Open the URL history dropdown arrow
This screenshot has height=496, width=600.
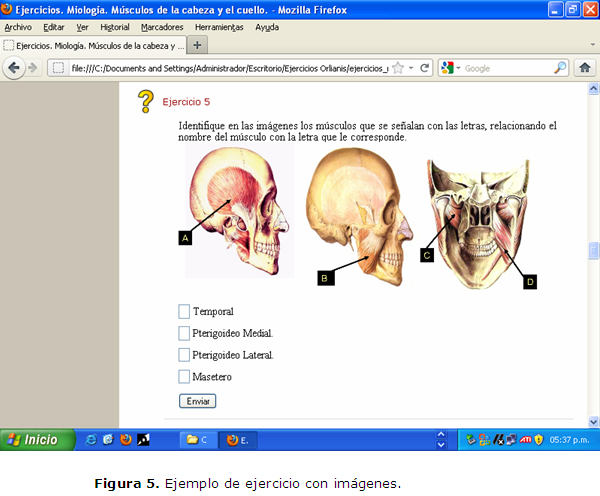pyautogui.click(x=412, y=68)
